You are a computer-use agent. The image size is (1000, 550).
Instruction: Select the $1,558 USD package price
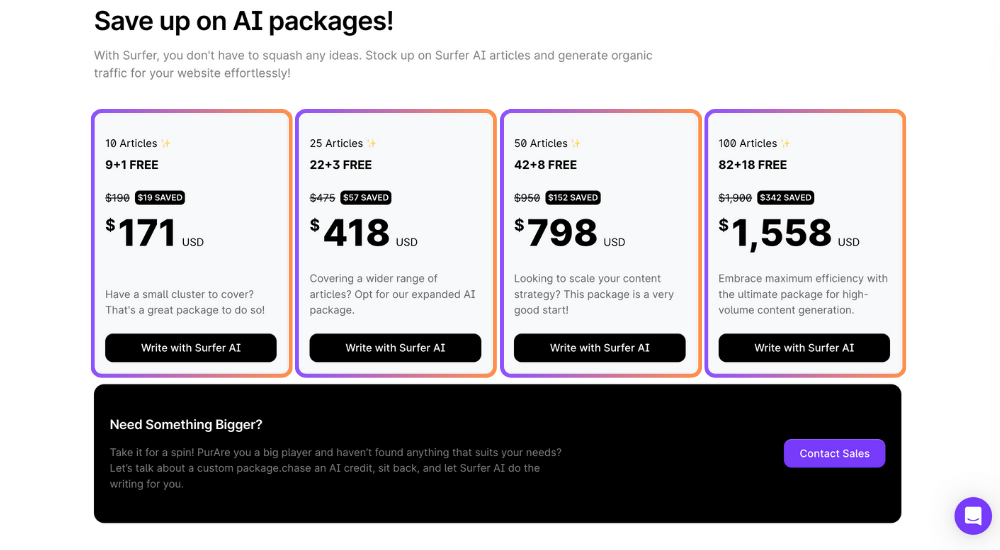[x=789, y=234]
